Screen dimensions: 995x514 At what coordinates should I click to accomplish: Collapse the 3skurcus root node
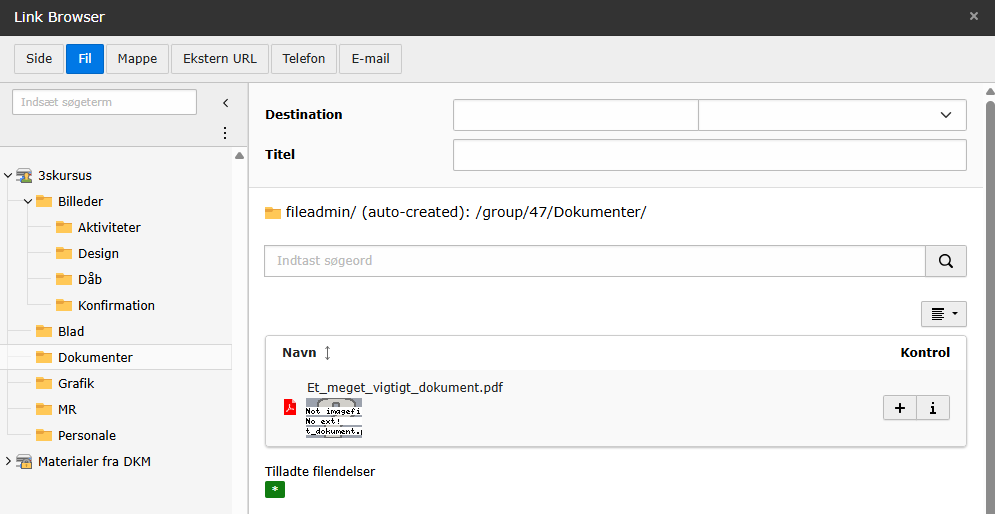coord(8,176)
